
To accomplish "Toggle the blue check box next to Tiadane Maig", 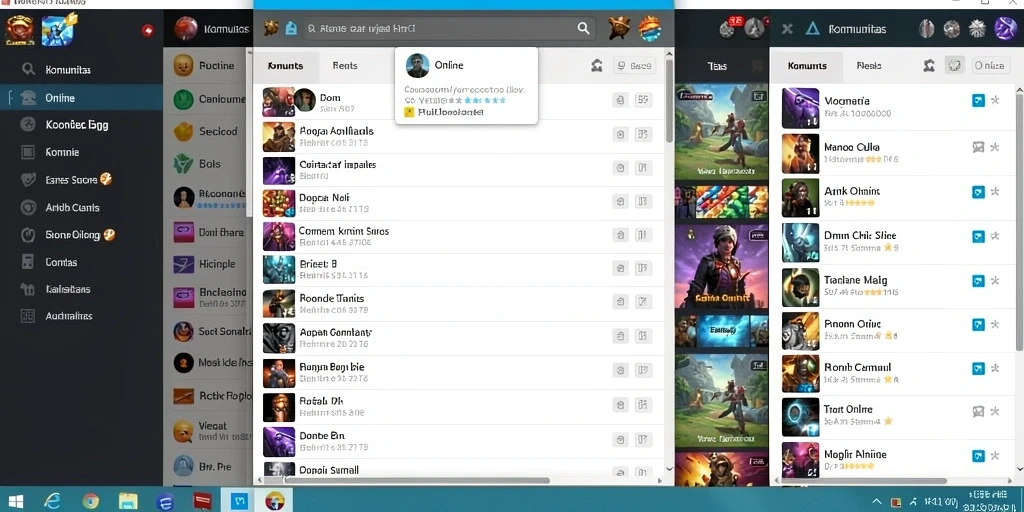I will tap(978, 281).
